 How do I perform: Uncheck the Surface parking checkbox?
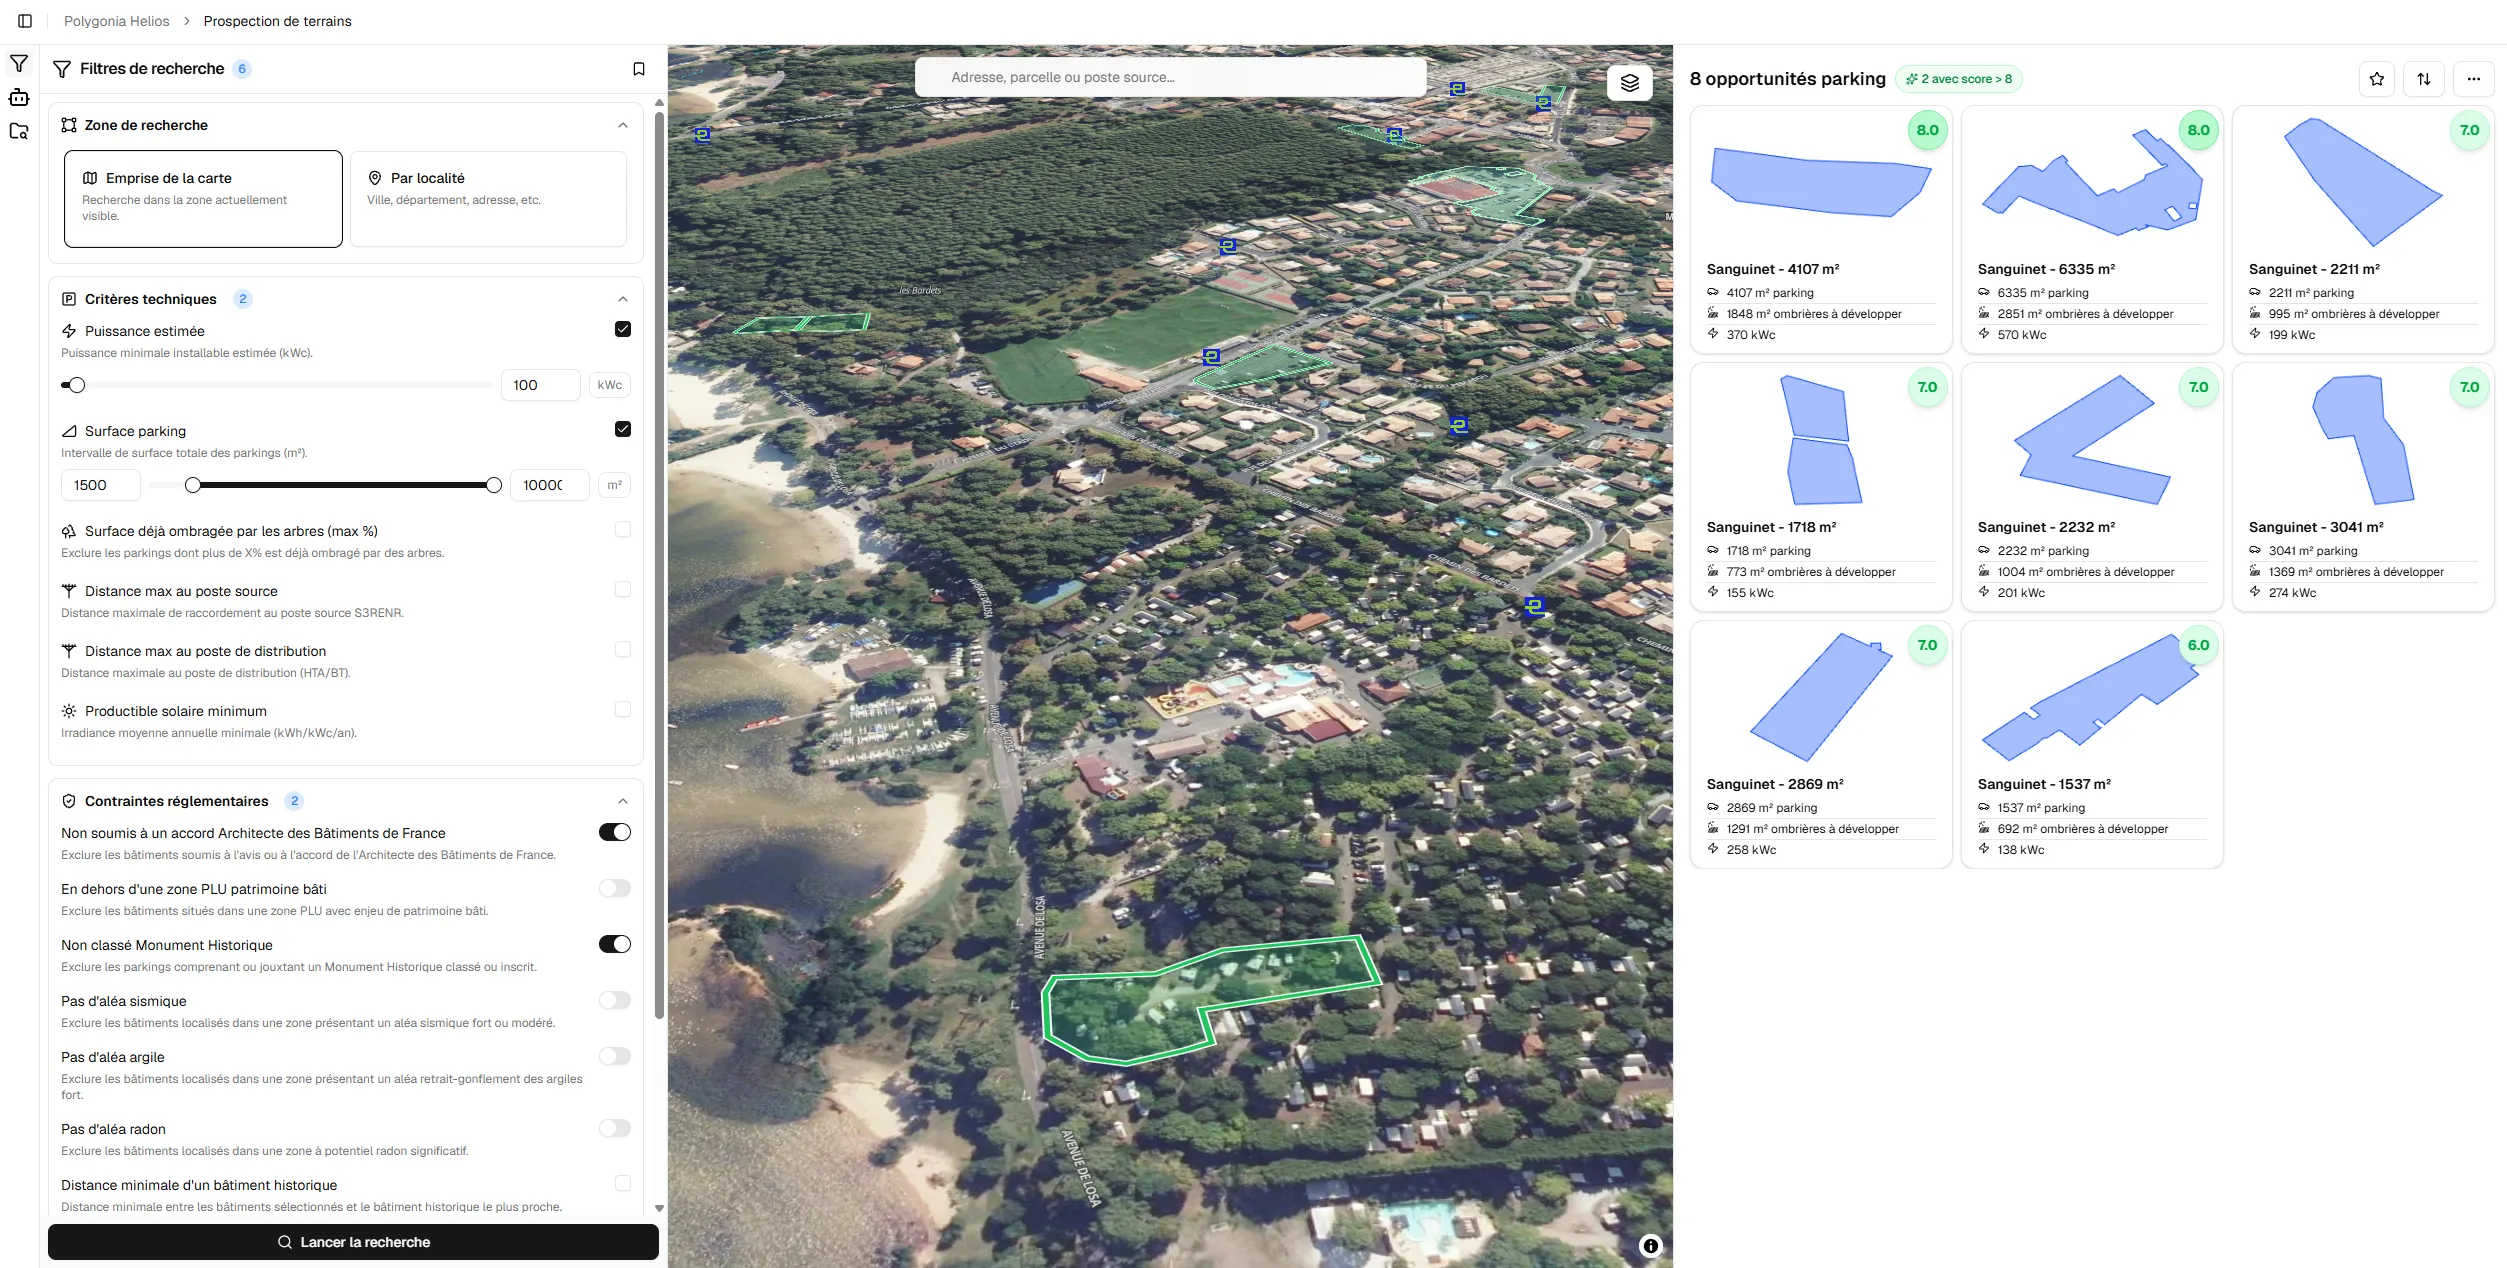coord(623,429)
